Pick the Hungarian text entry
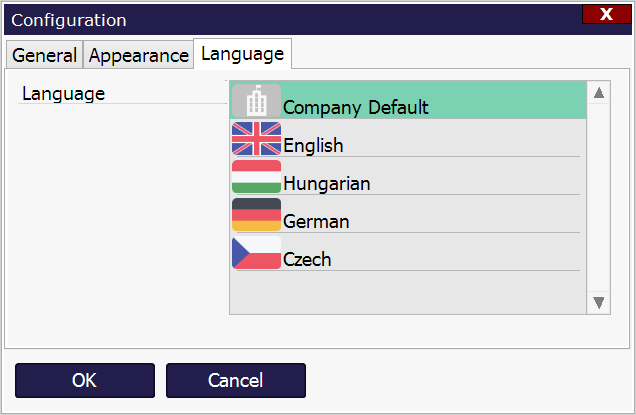The width and height of the screenshot is (636, 415). (326, 183)
